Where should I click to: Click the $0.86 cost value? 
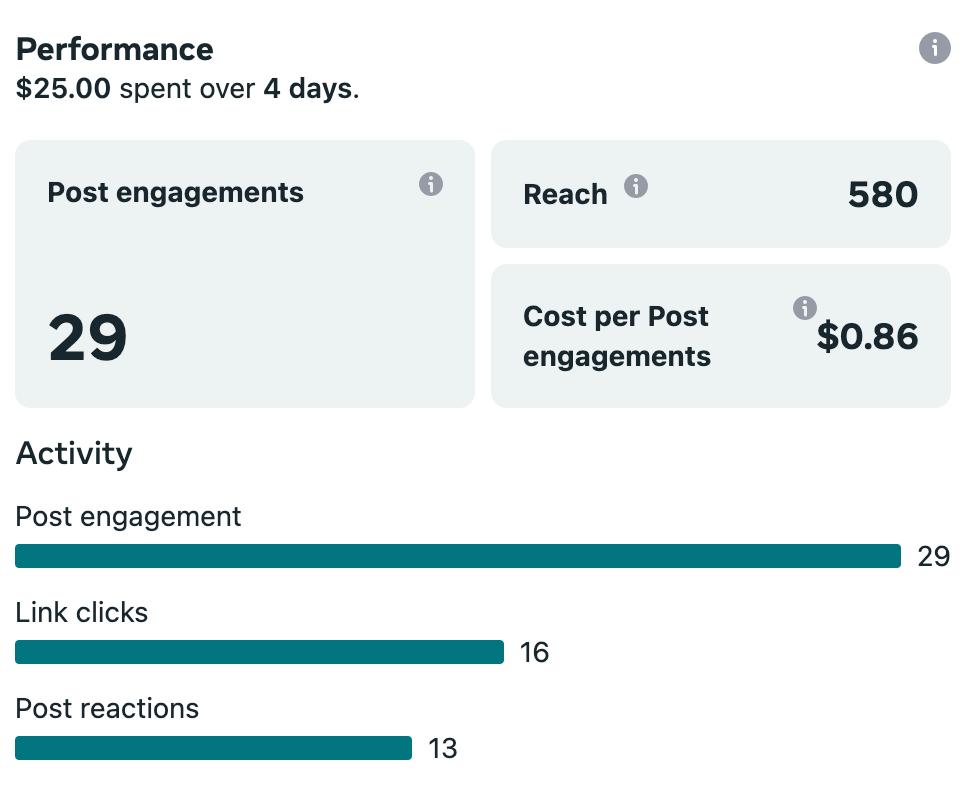(x=867, y=337)
